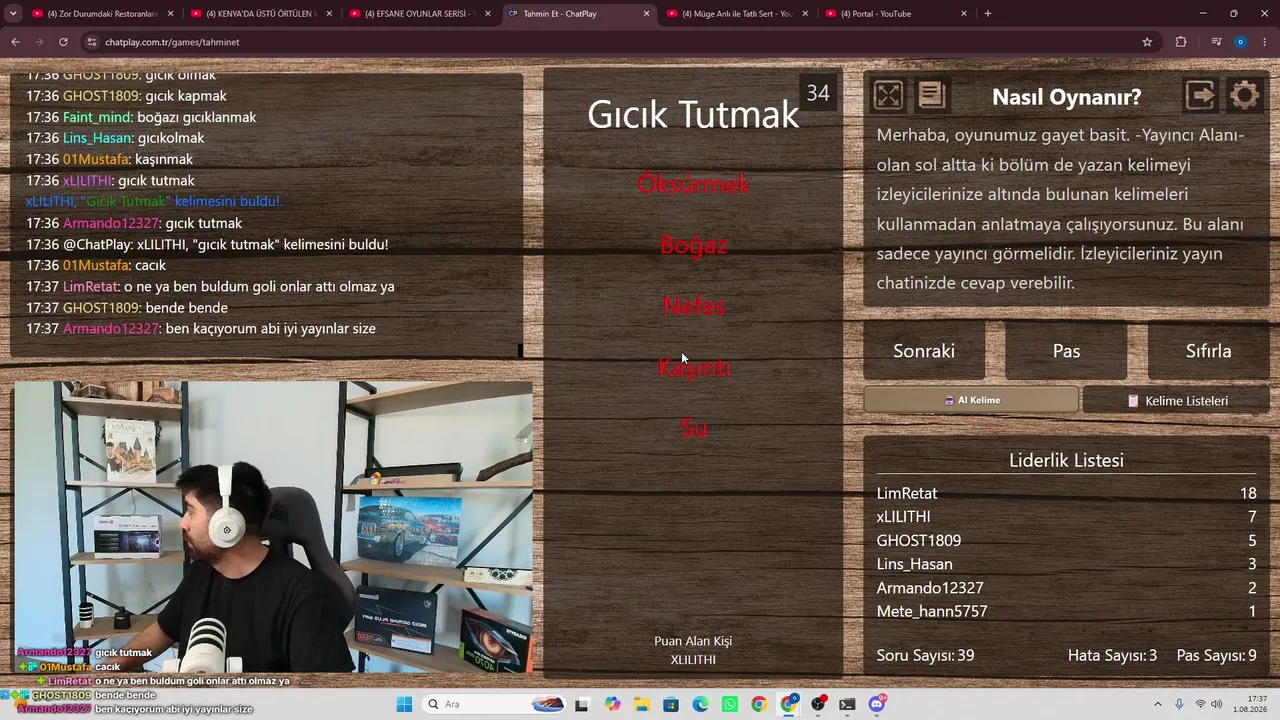Click chat message "ben kaçıyorum abi iyi yayınlar size"
Image resolution: width=1280 pixels, height=720 pixels.
270,328
